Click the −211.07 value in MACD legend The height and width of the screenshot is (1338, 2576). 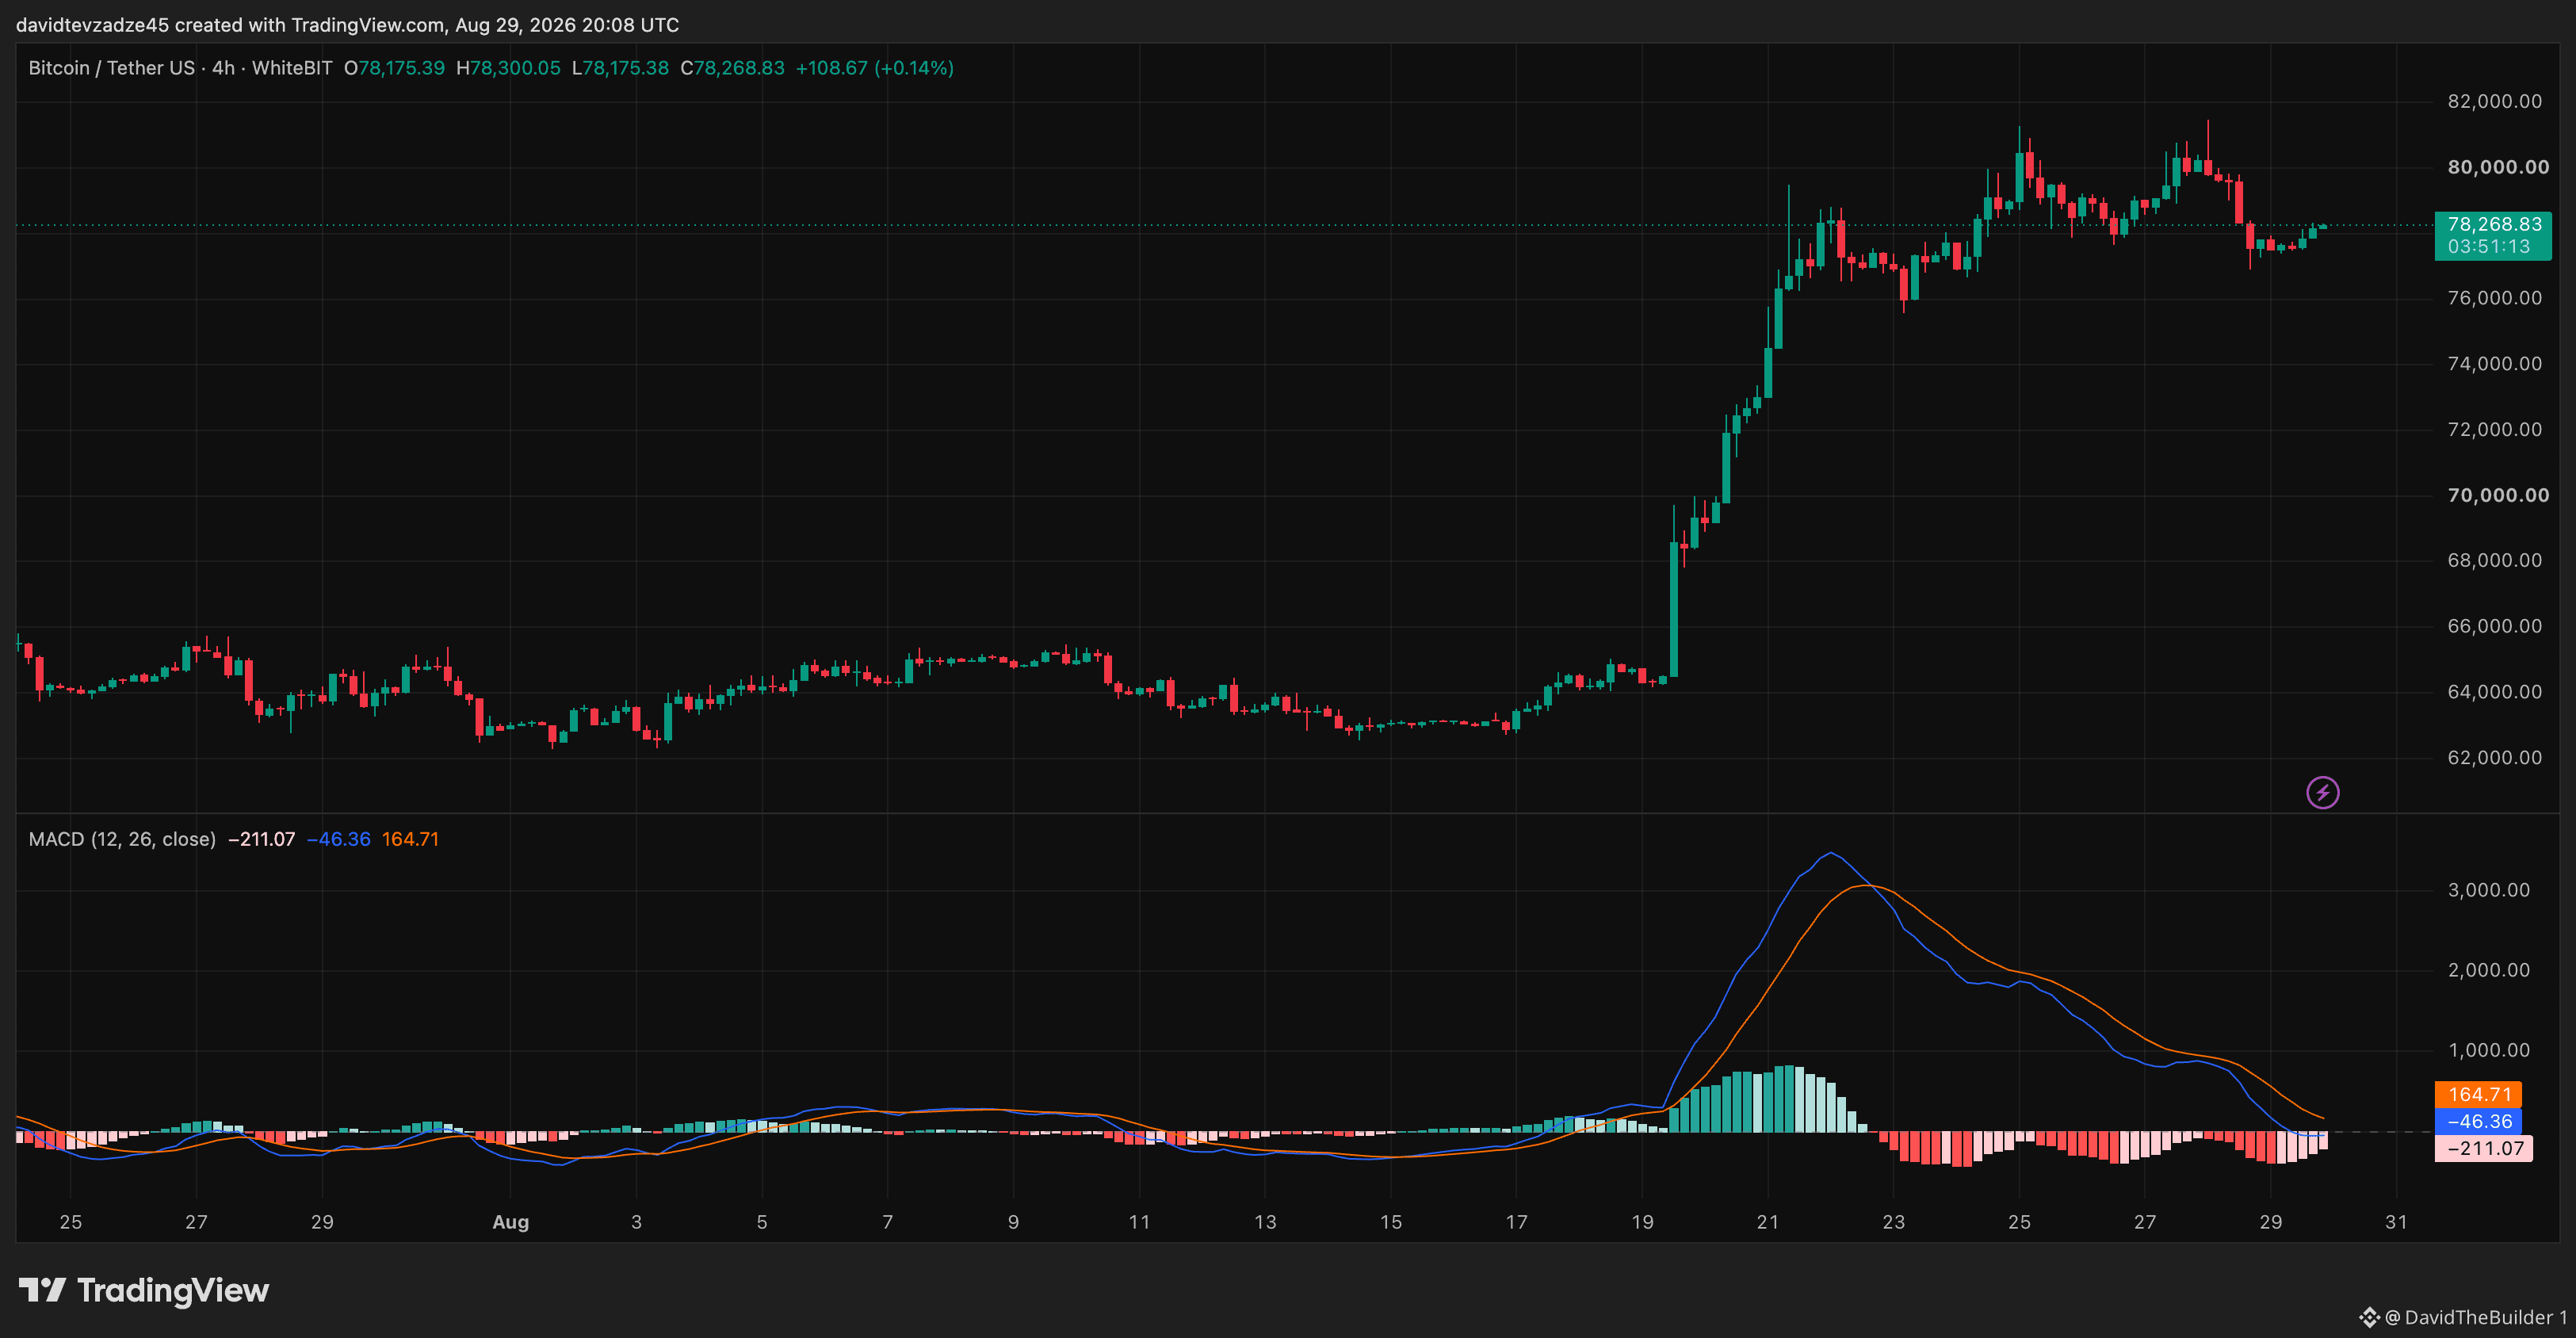pos(262,839)
